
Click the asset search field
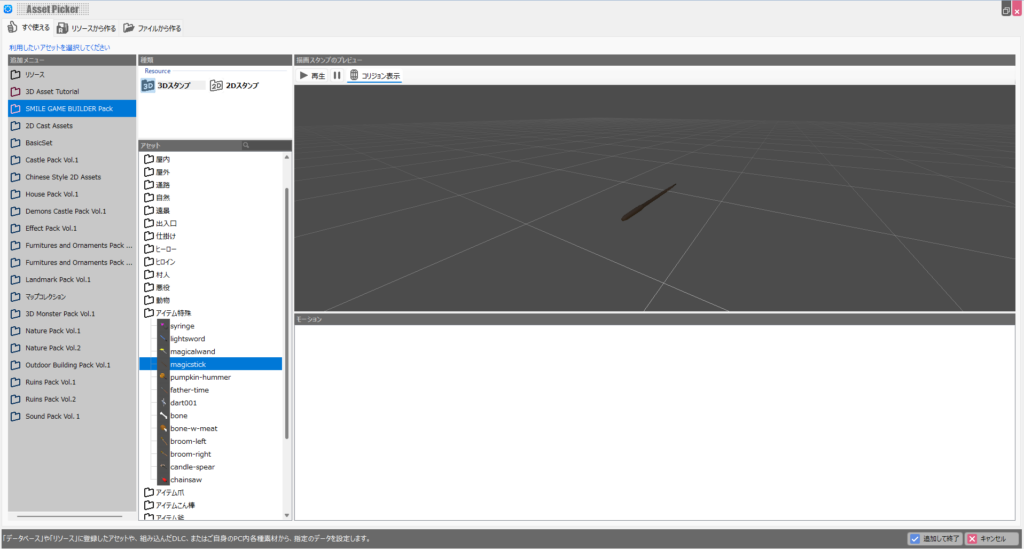coord(266,146)
